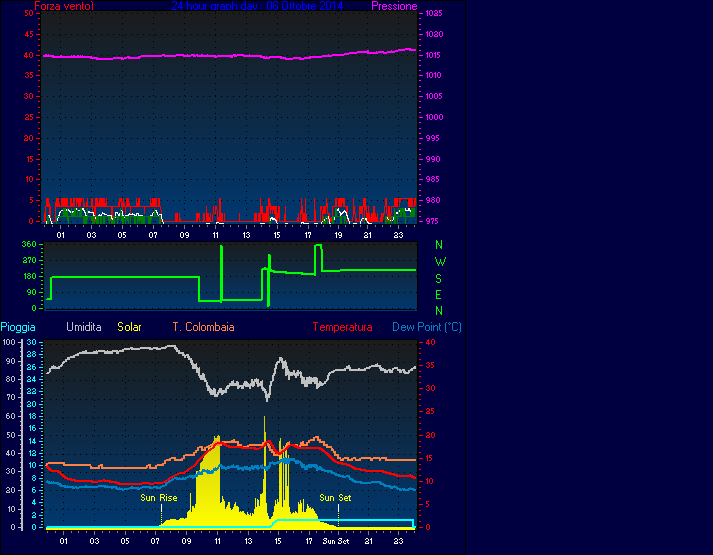Click the 35 temperature scale value
713x555 pixels.
click(x=430, y=365)
